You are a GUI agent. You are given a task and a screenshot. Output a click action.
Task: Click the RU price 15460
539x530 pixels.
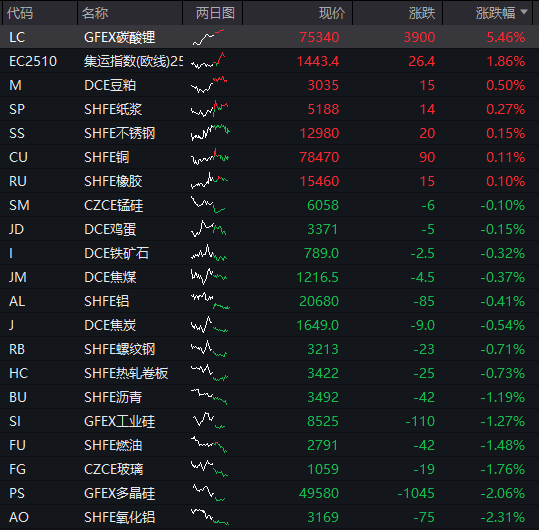pos(319,181)
